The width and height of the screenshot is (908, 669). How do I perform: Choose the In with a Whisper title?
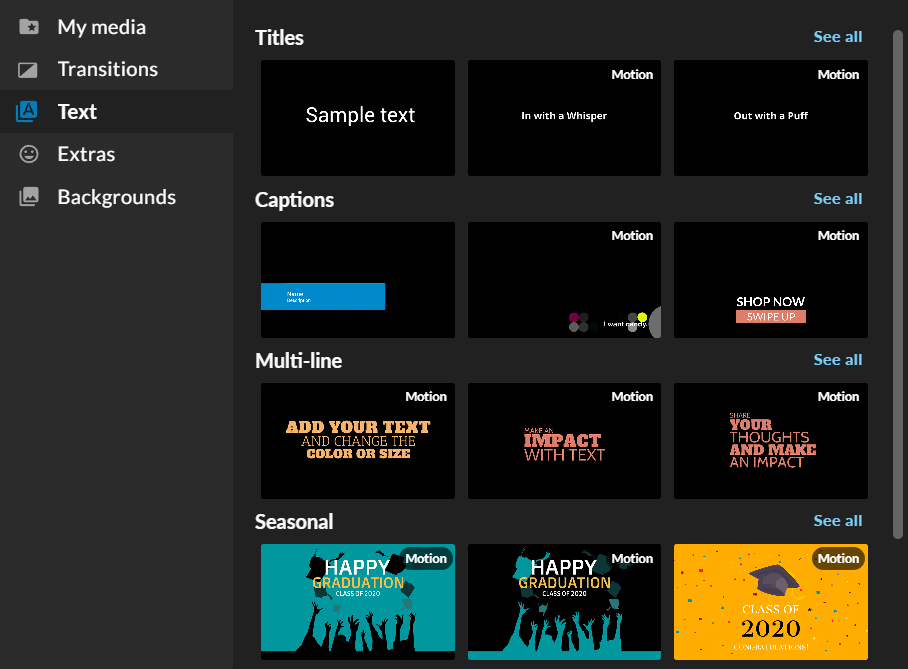tap(564, 118)
